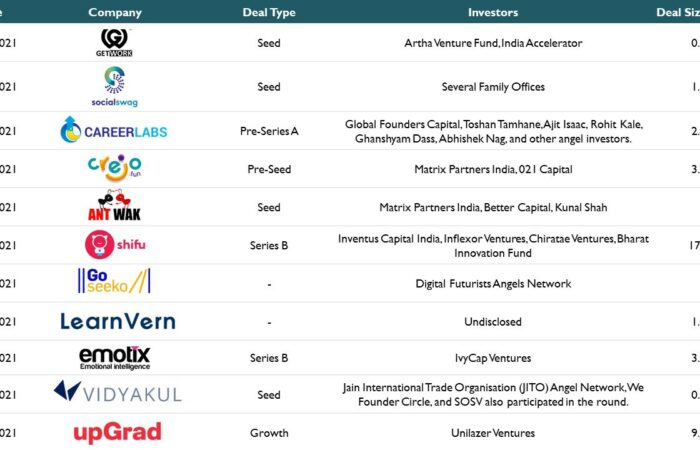Click the Ant Wak logo
700x450 pixels.
(114, 206)
